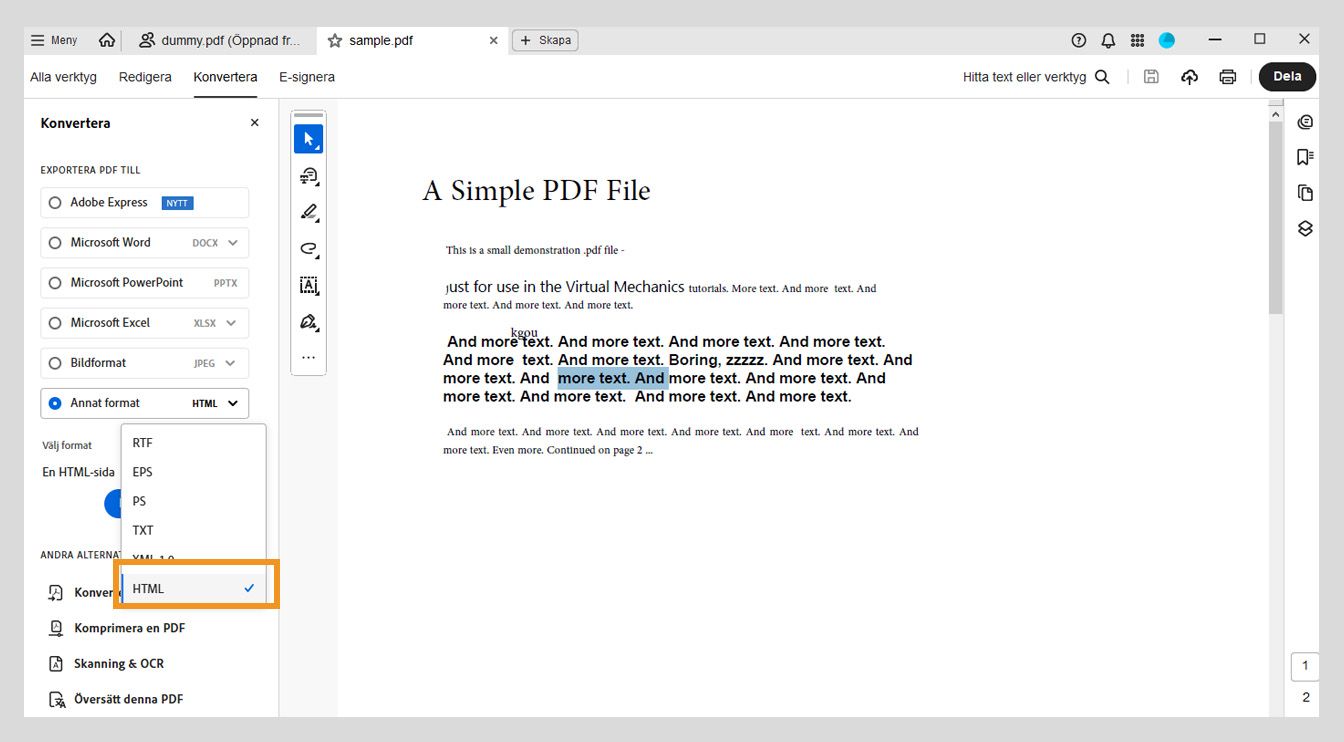Select the Annat format radio option
This screenshot has height=742, width=1344.
pyautogui.click(x=55, y=403)
